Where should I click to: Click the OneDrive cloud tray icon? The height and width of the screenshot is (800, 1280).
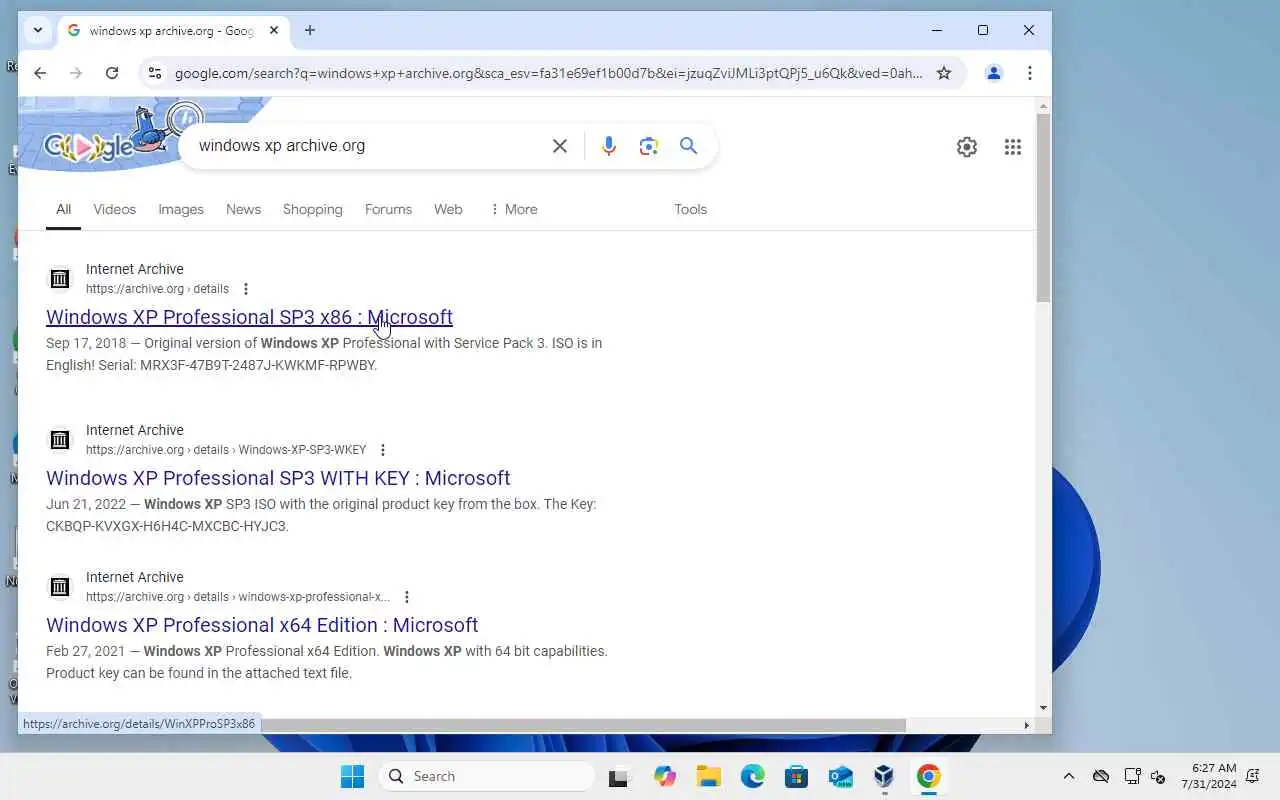click(1101, 776)
